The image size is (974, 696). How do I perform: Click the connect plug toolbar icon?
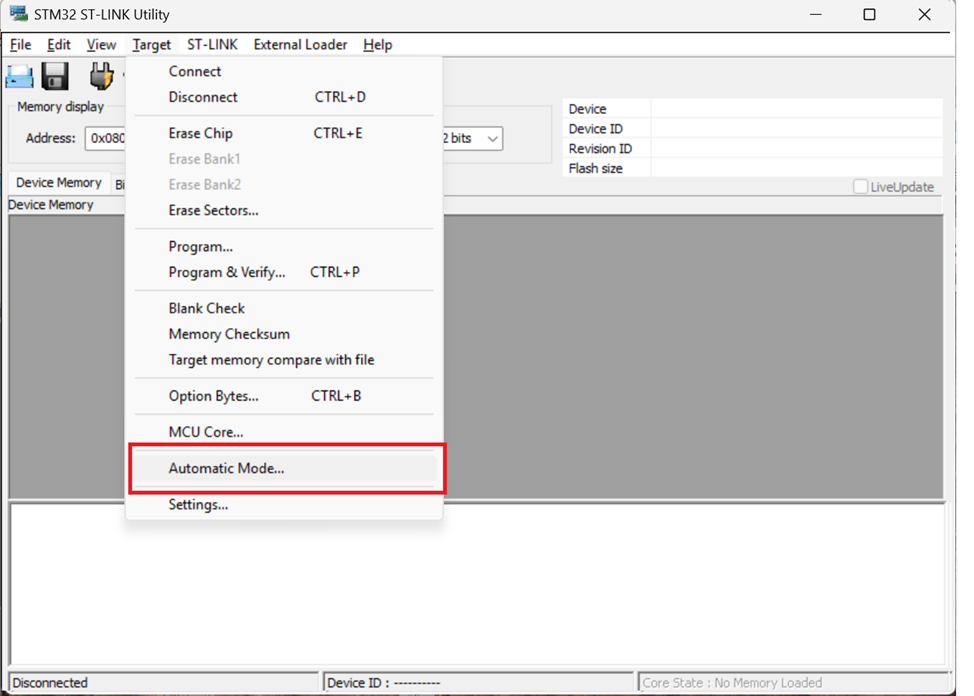pyautogui.click(x=101, y=76)
